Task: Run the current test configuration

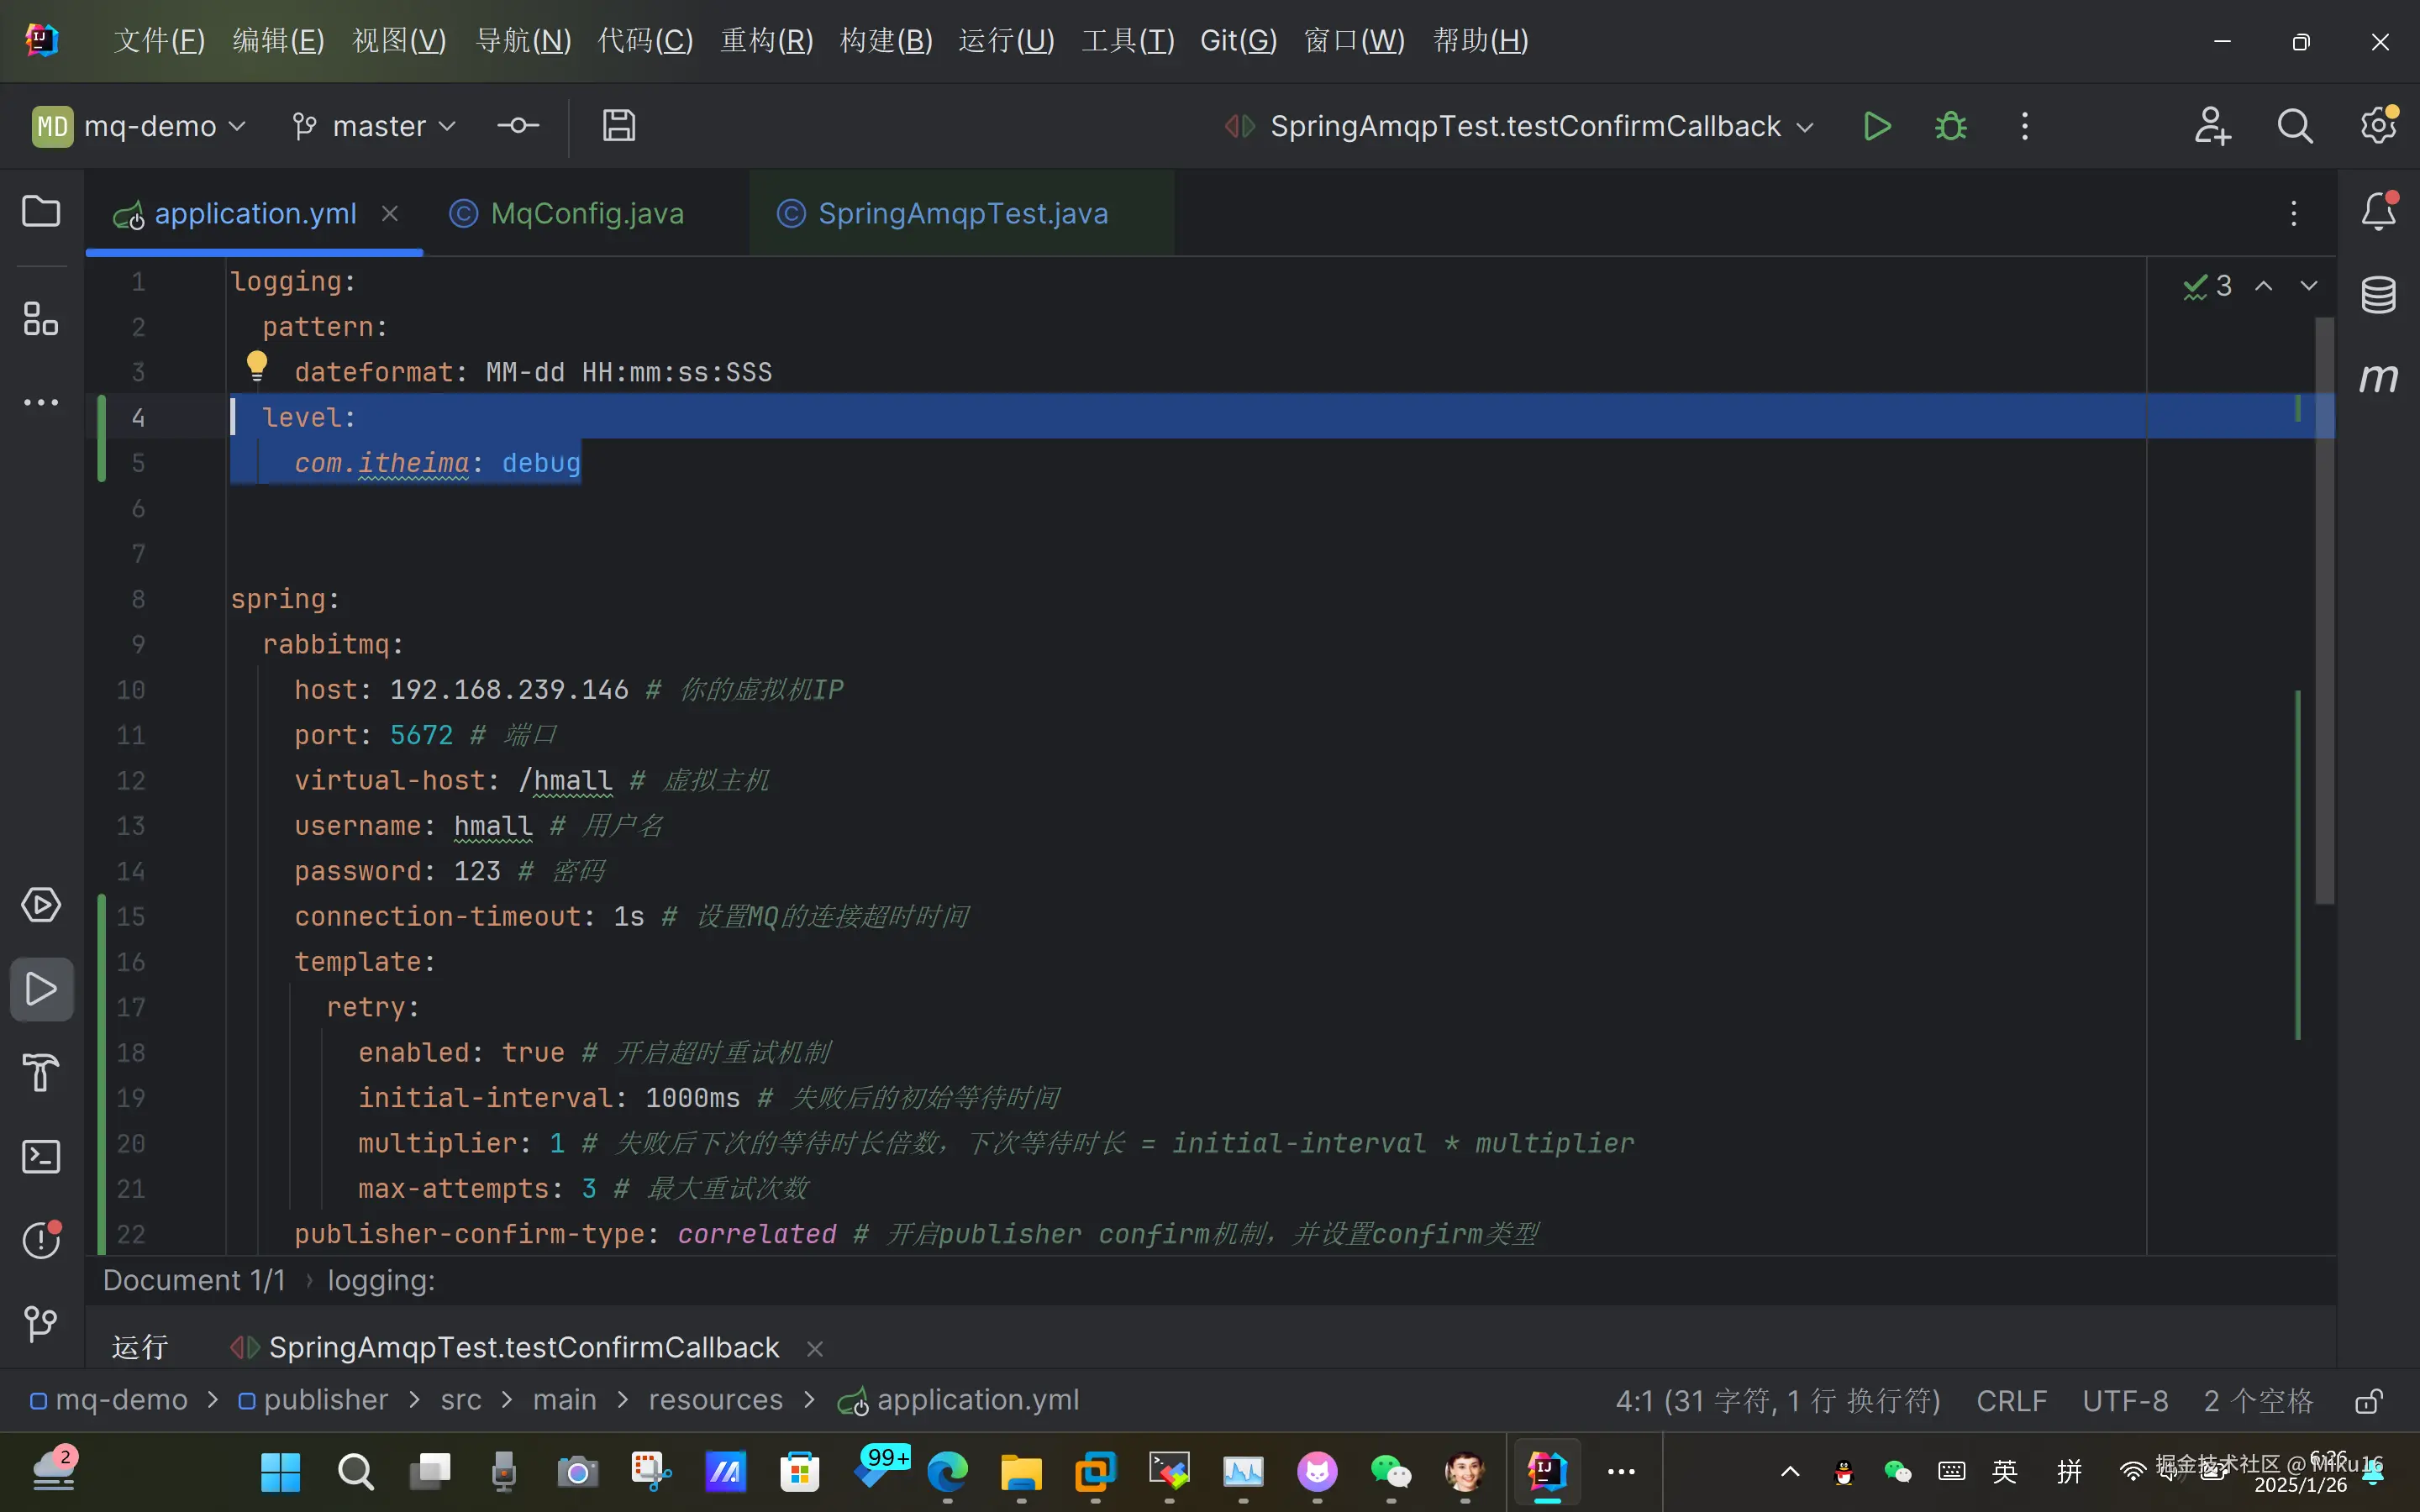Action: click(1877, 126)
